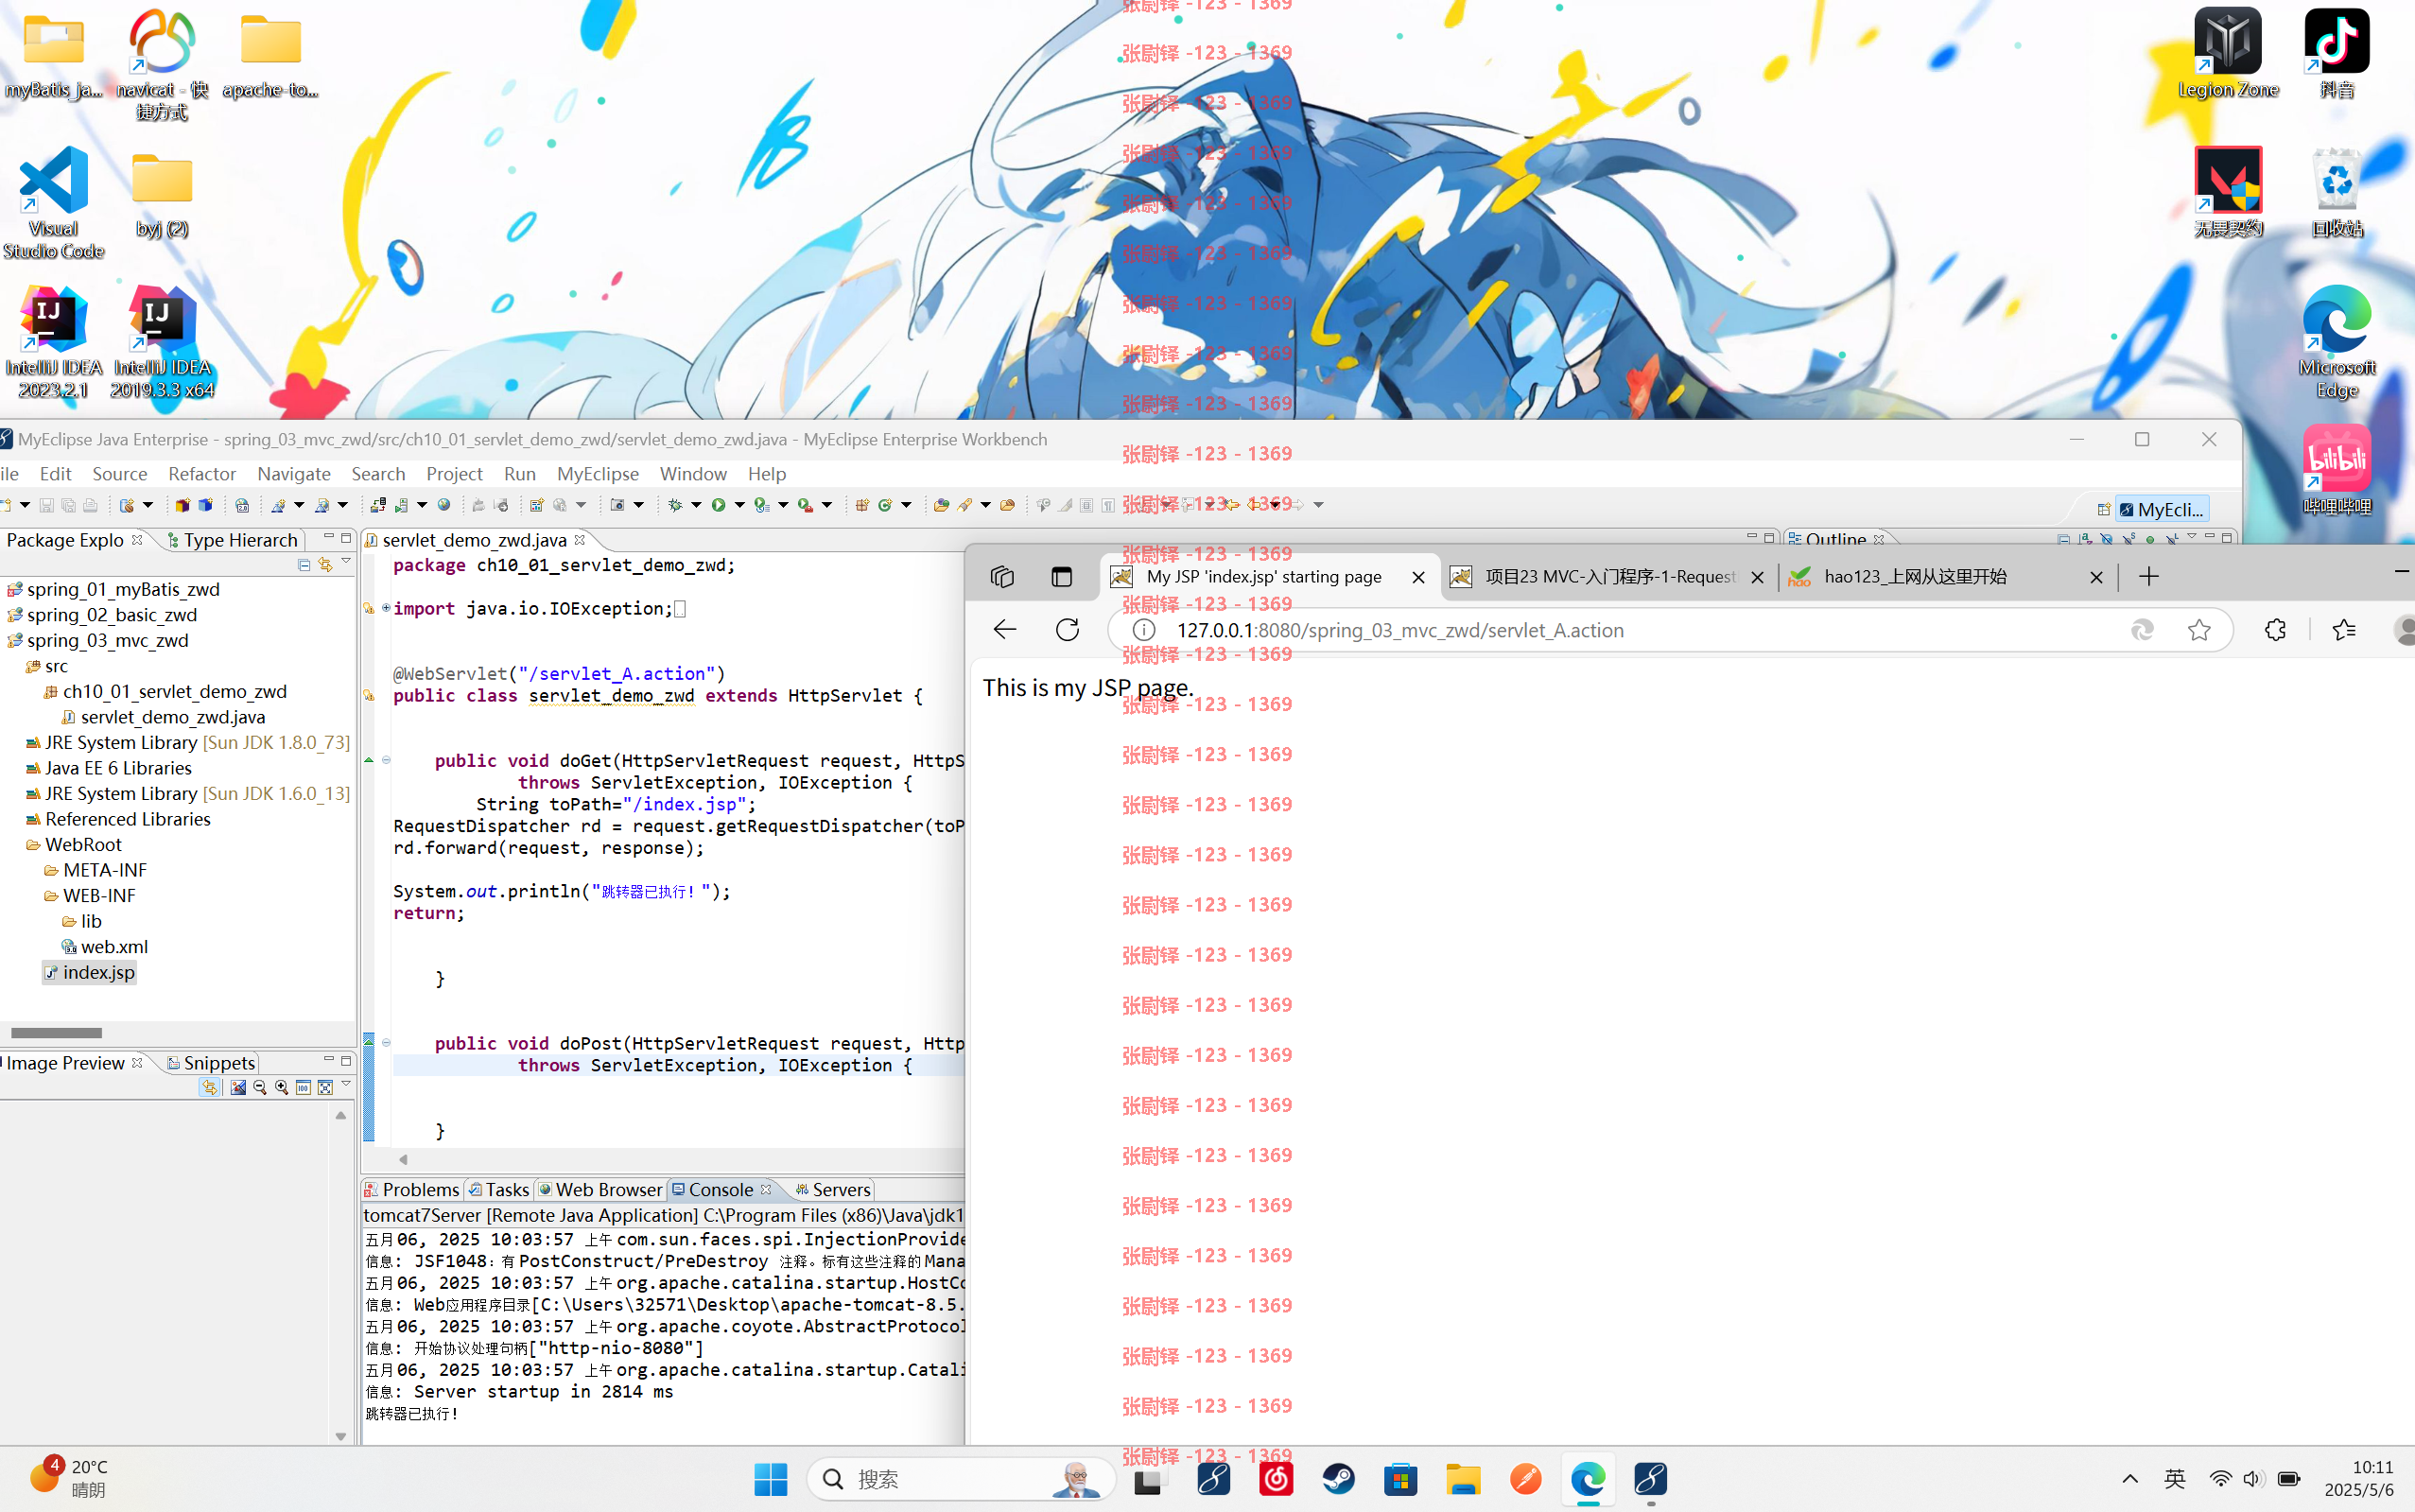Open the navicat shortcut on the desktop
The height and width of the screenshot is (1512, 2415).
click(x=162, y=64)
